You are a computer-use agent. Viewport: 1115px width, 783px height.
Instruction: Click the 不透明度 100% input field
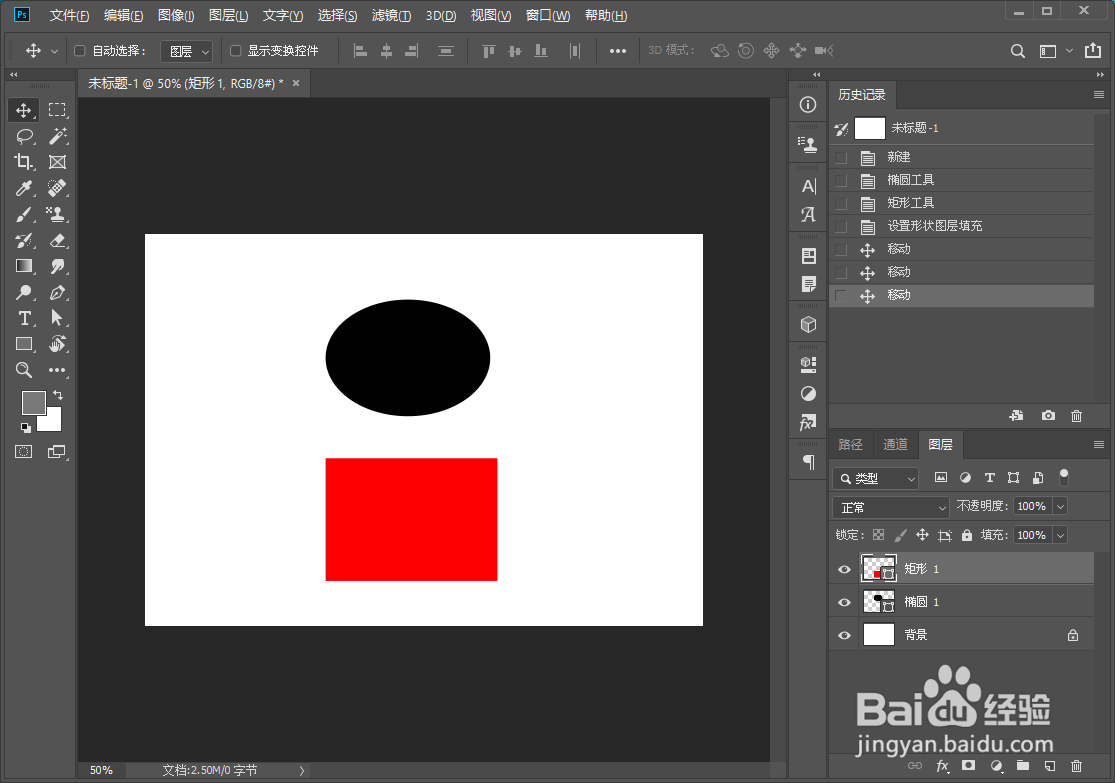click(1033, 506)
